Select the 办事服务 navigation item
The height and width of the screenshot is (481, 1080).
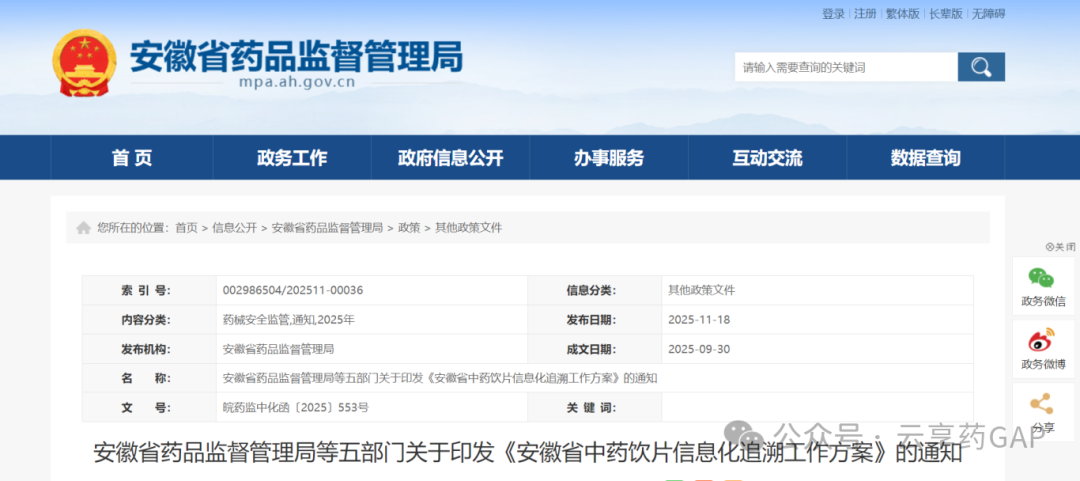coord(609,158)
